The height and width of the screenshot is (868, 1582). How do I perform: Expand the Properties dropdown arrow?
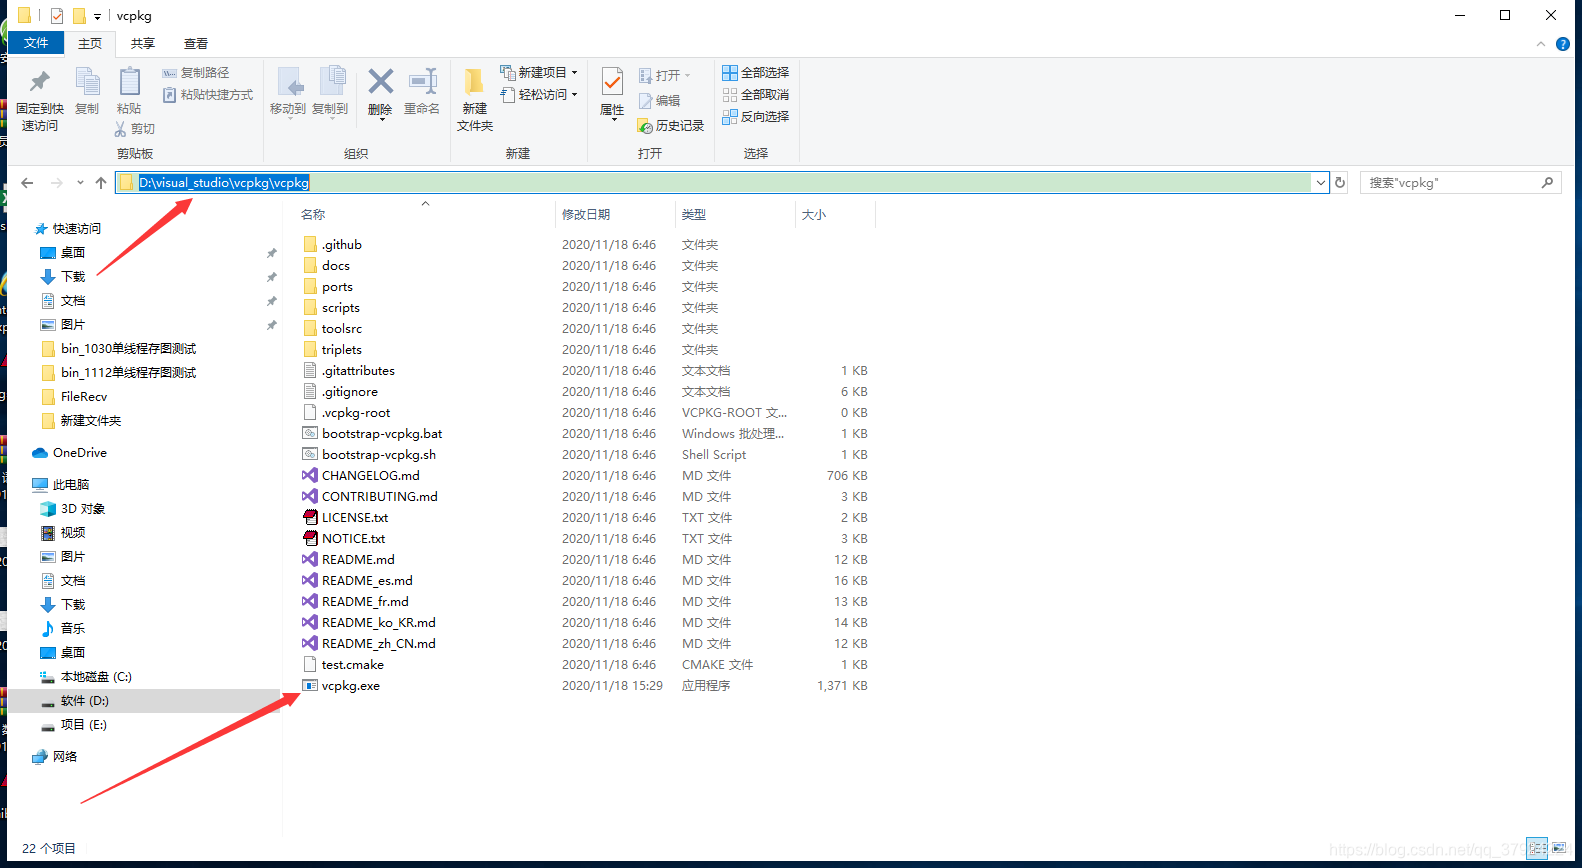click(x=612, y=120)
